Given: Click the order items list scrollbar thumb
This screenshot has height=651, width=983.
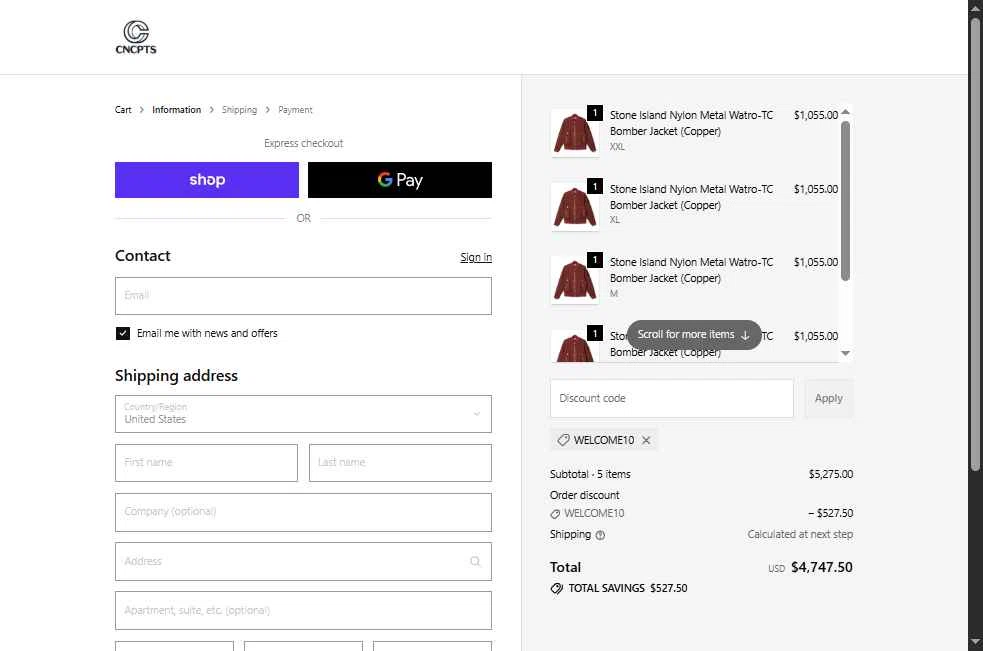Looking at the screenshot, I should pos(845,201).
